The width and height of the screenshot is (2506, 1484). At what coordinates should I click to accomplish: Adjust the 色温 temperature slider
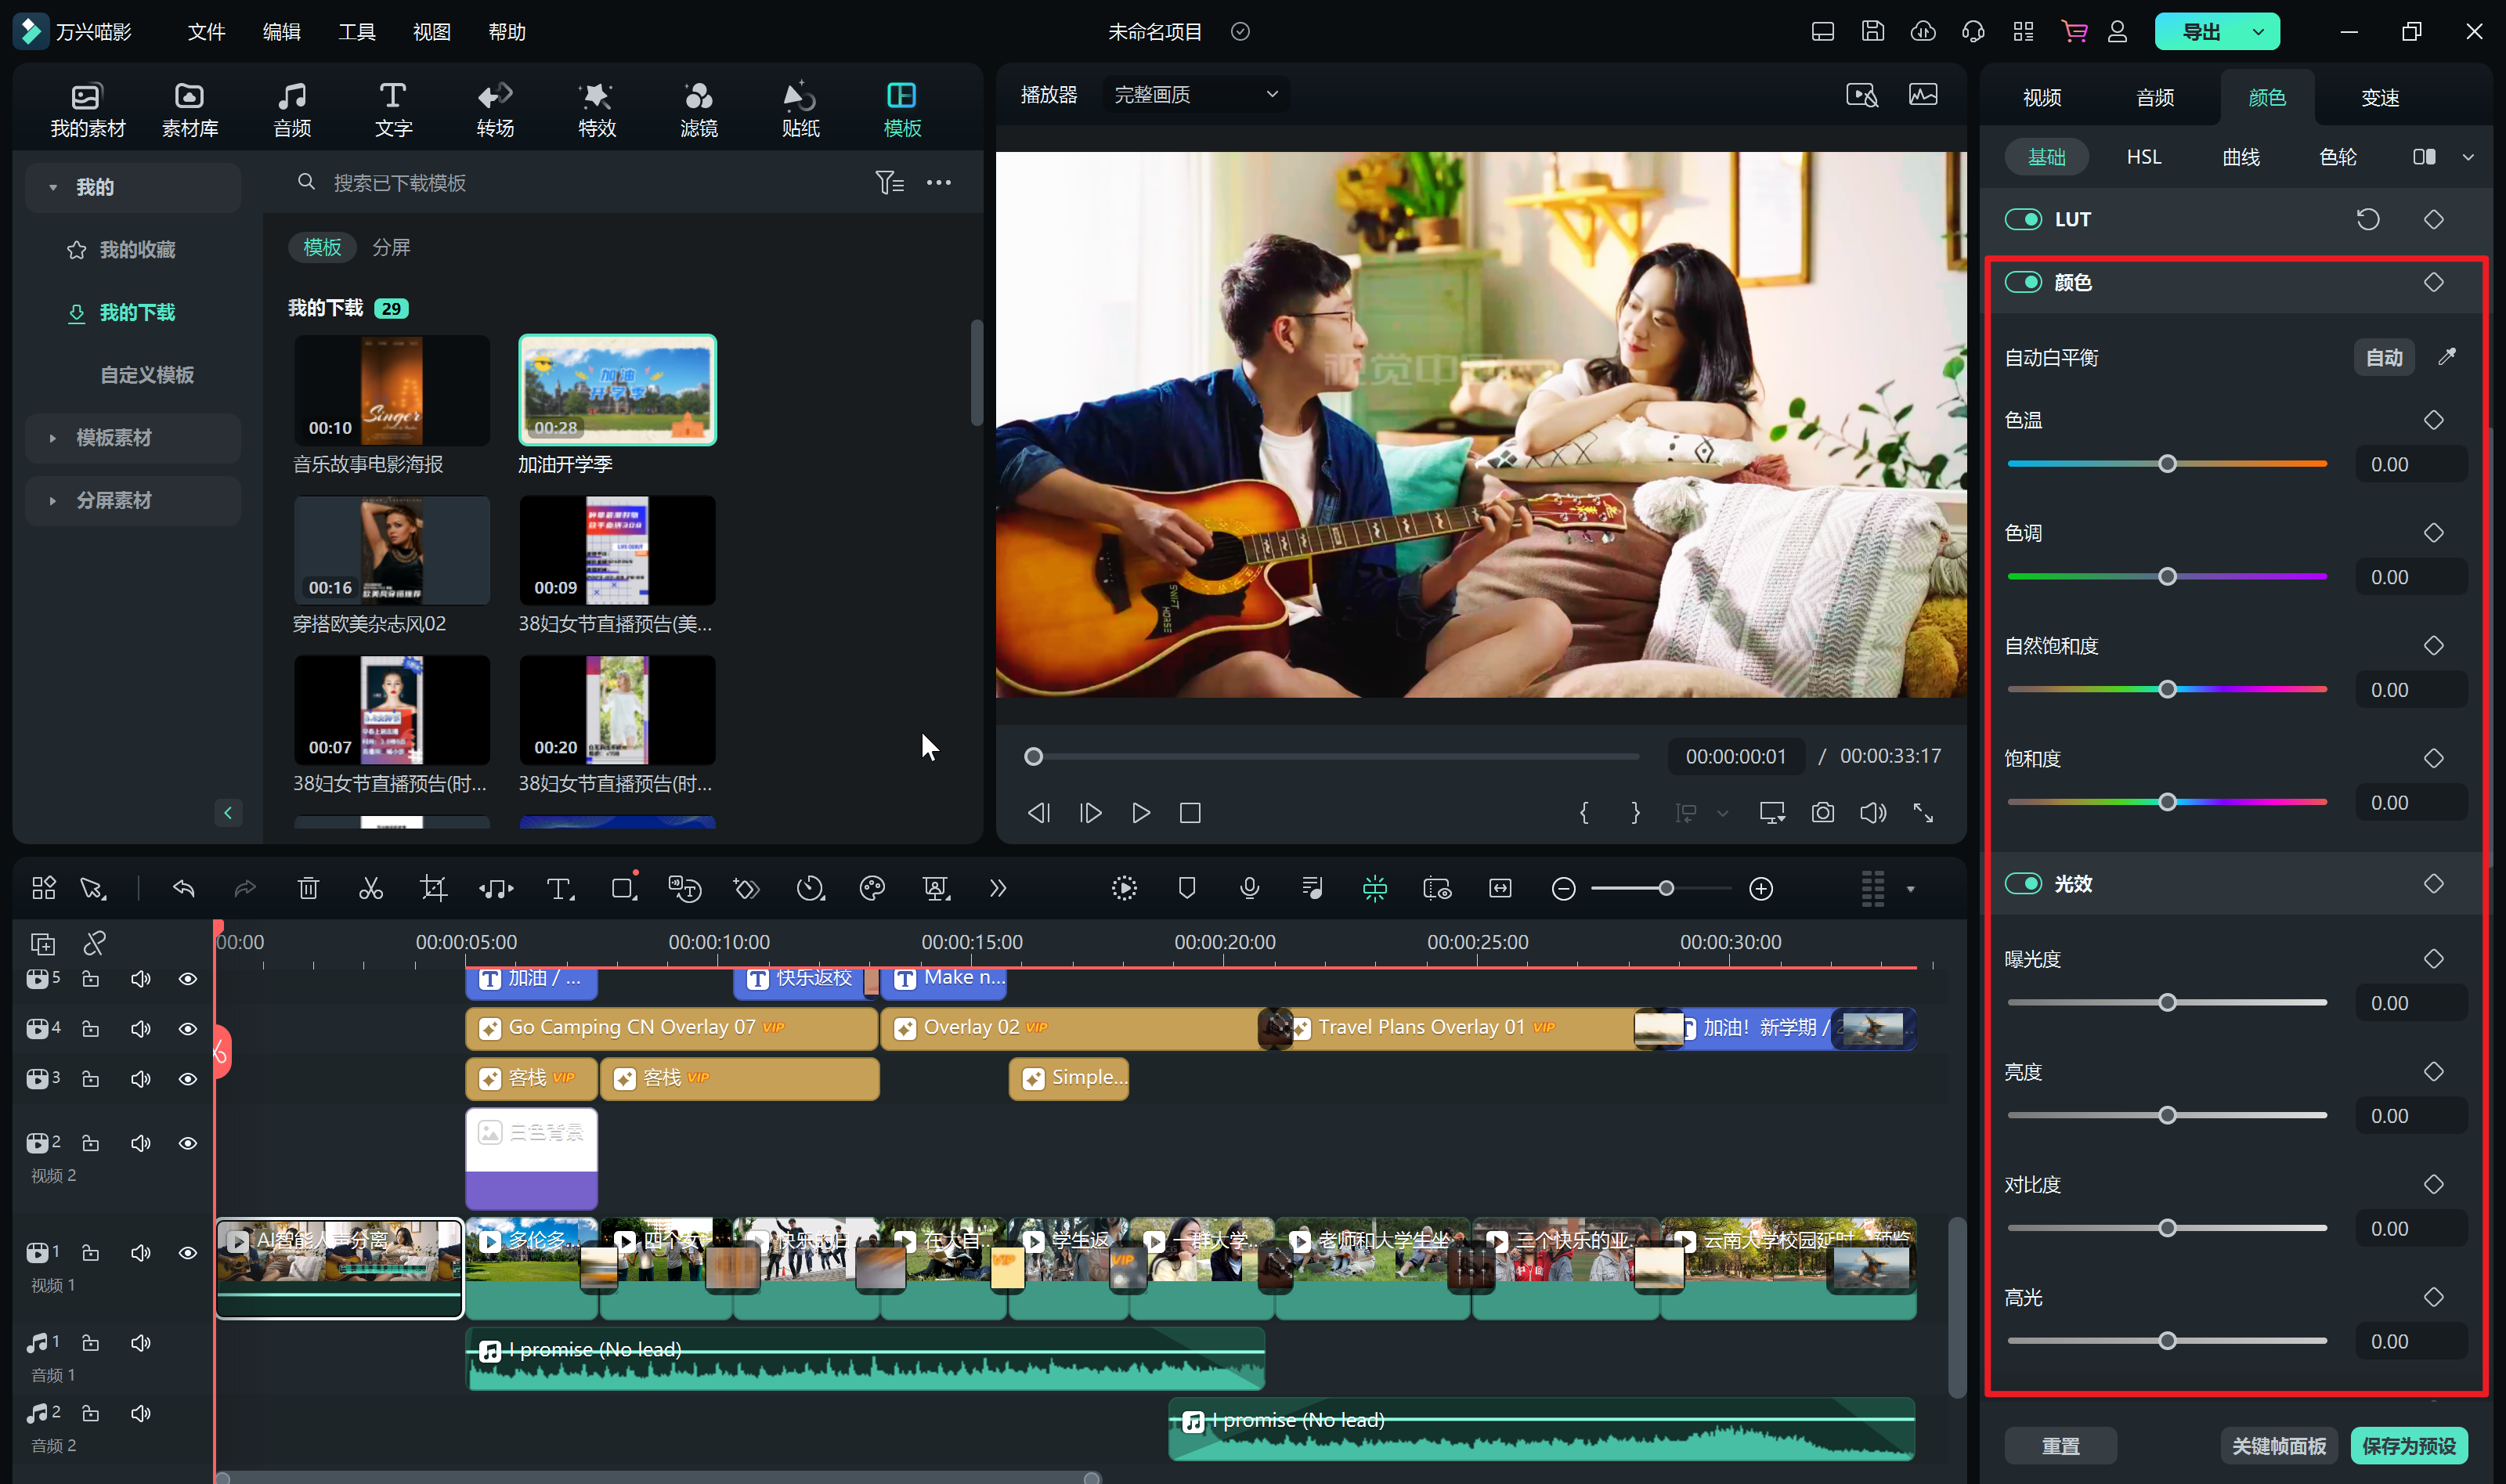2167,463
